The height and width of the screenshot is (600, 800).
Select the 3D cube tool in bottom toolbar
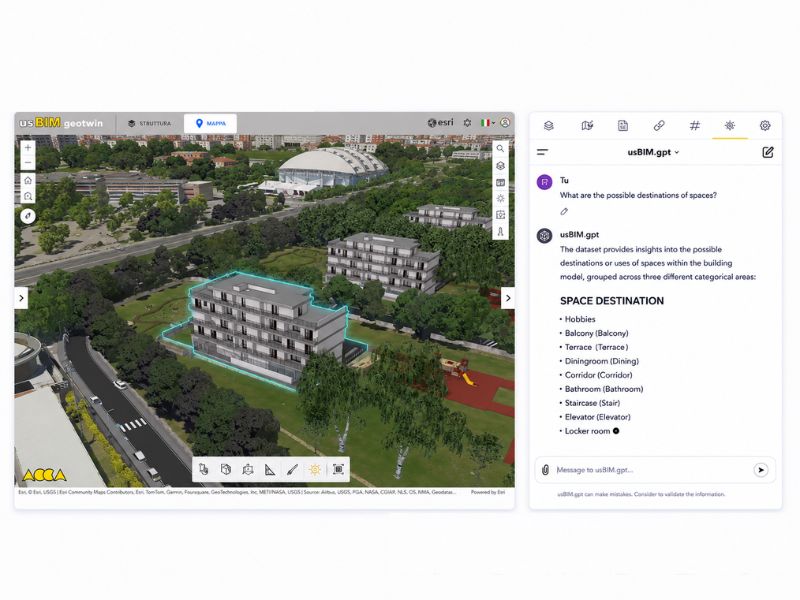tap(226, 469)
